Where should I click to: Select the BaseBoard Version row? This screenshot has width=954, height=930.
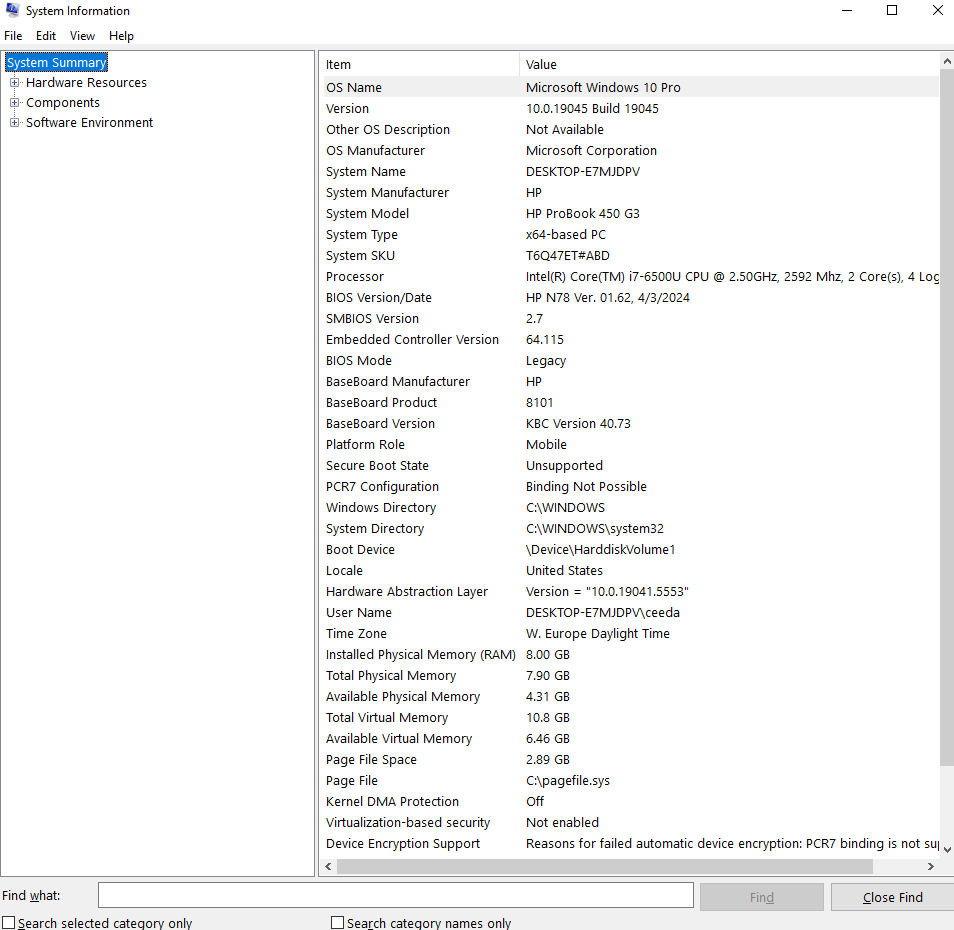(629, 423)
